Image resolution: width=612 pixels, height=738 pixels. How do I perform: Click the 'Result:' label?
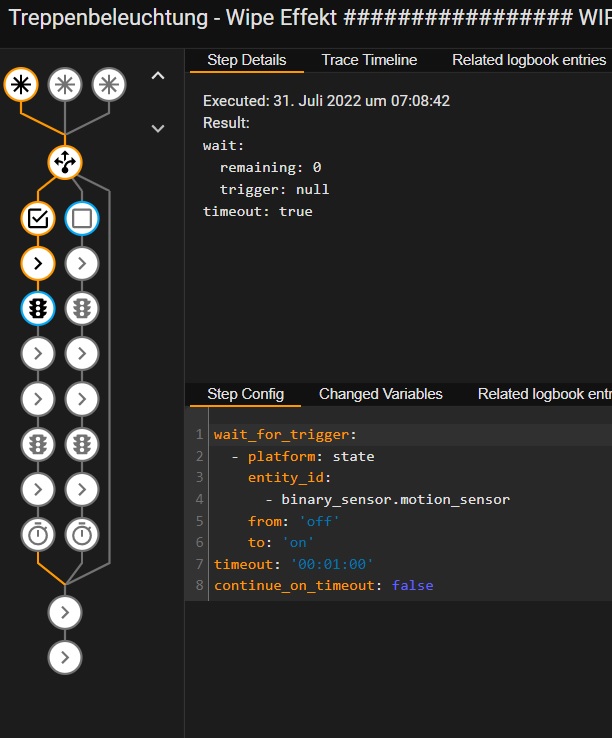click(226, 123)
